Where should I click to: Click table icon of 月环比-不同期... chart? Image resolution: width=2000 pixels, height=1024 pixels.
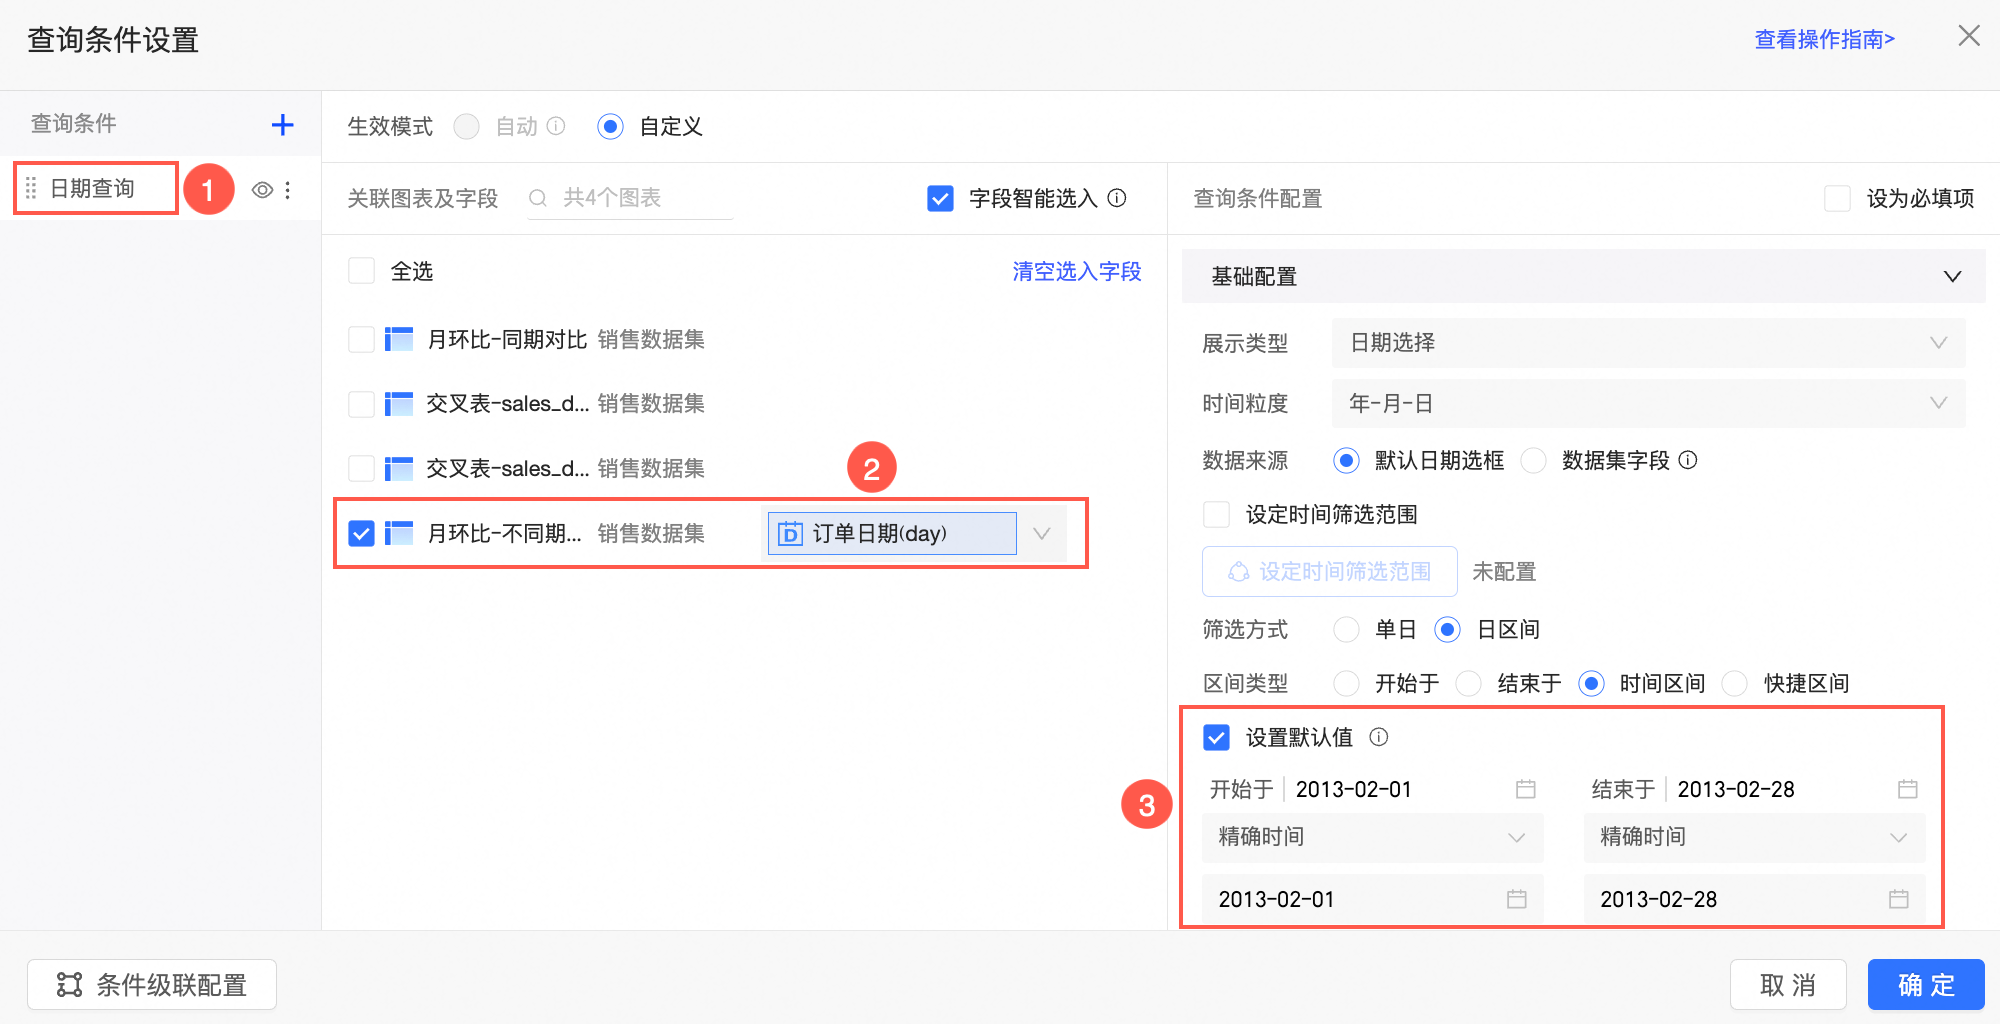coord(399,533)
